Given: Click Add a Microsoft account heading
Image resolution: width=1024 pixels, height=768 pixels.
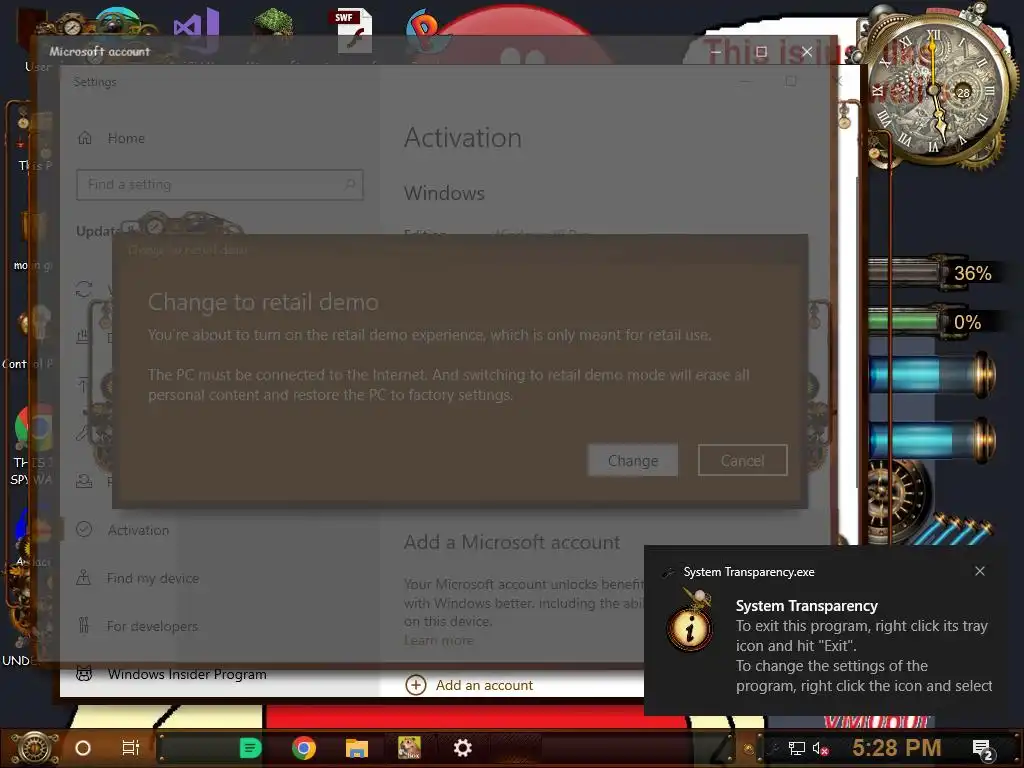Looking at the screenshot, I should [511, 542].
